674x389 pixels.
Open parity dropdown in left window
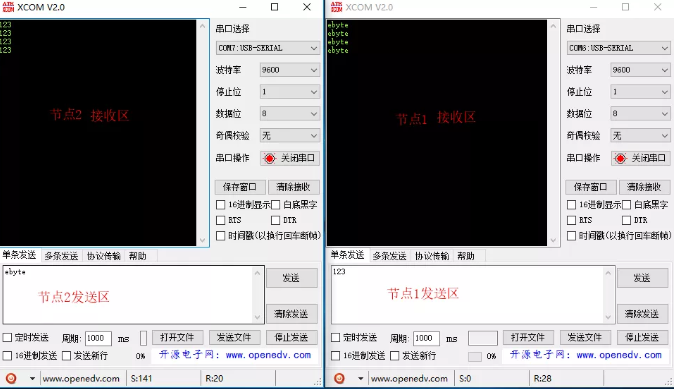pyautogui.click(x=290, y=136)
